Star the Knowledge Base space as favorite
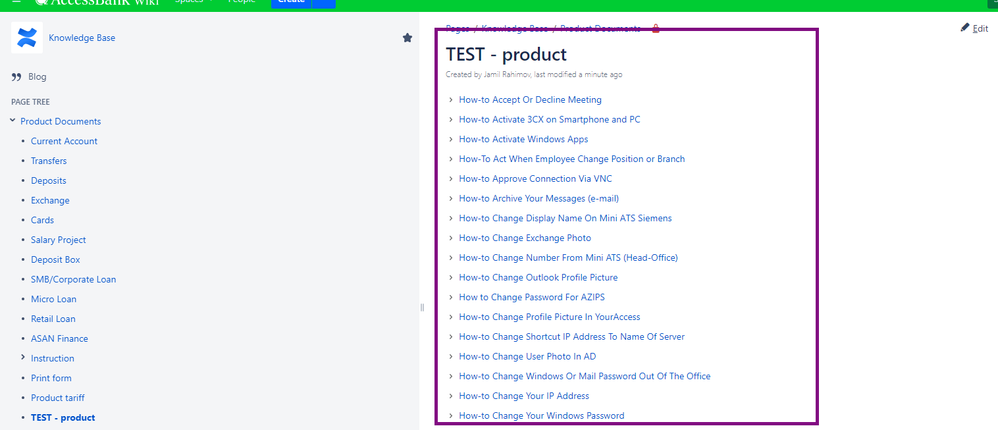This screenshot has width=998, height=430. click(407, 38)
